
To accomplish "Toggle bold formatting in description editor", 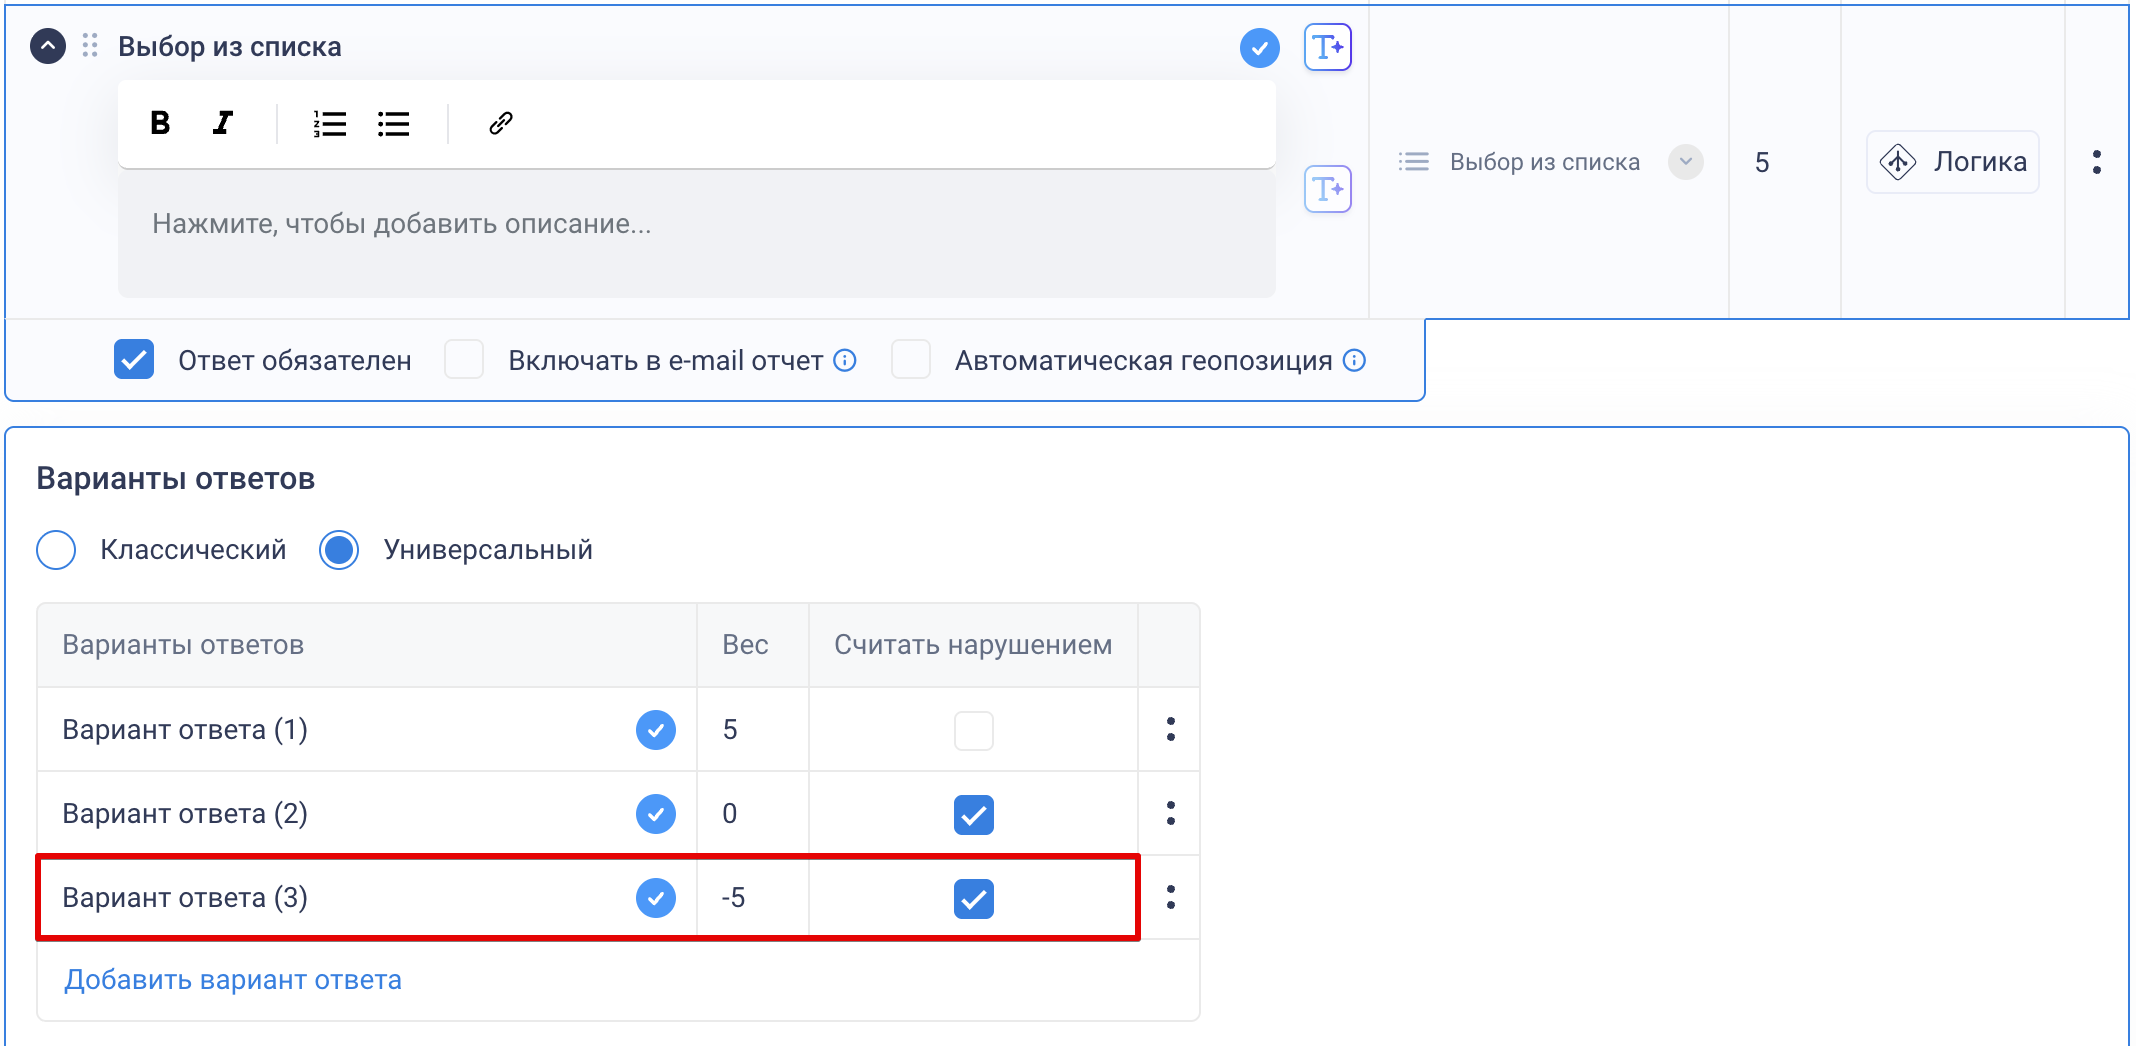I will pos(160,123).
